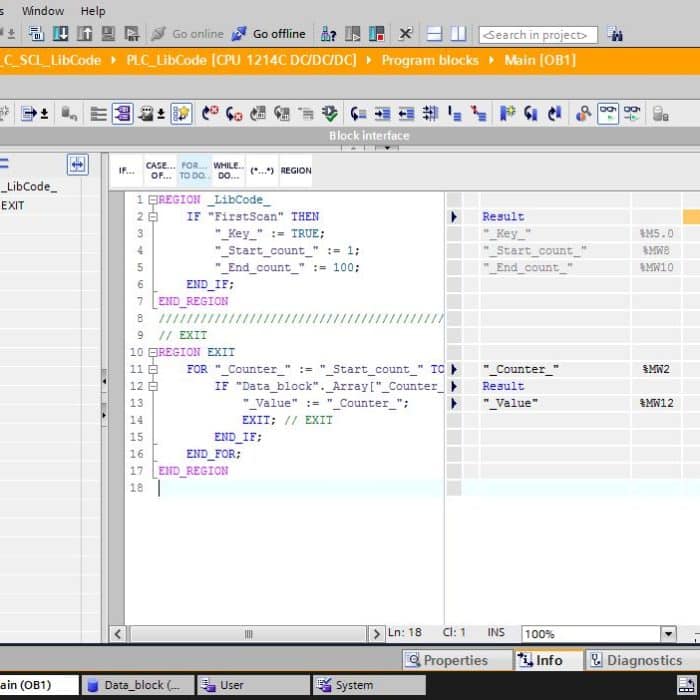Open the System item in bottom bar
Viewport: 700px width, 700px height.
[368, 685]
